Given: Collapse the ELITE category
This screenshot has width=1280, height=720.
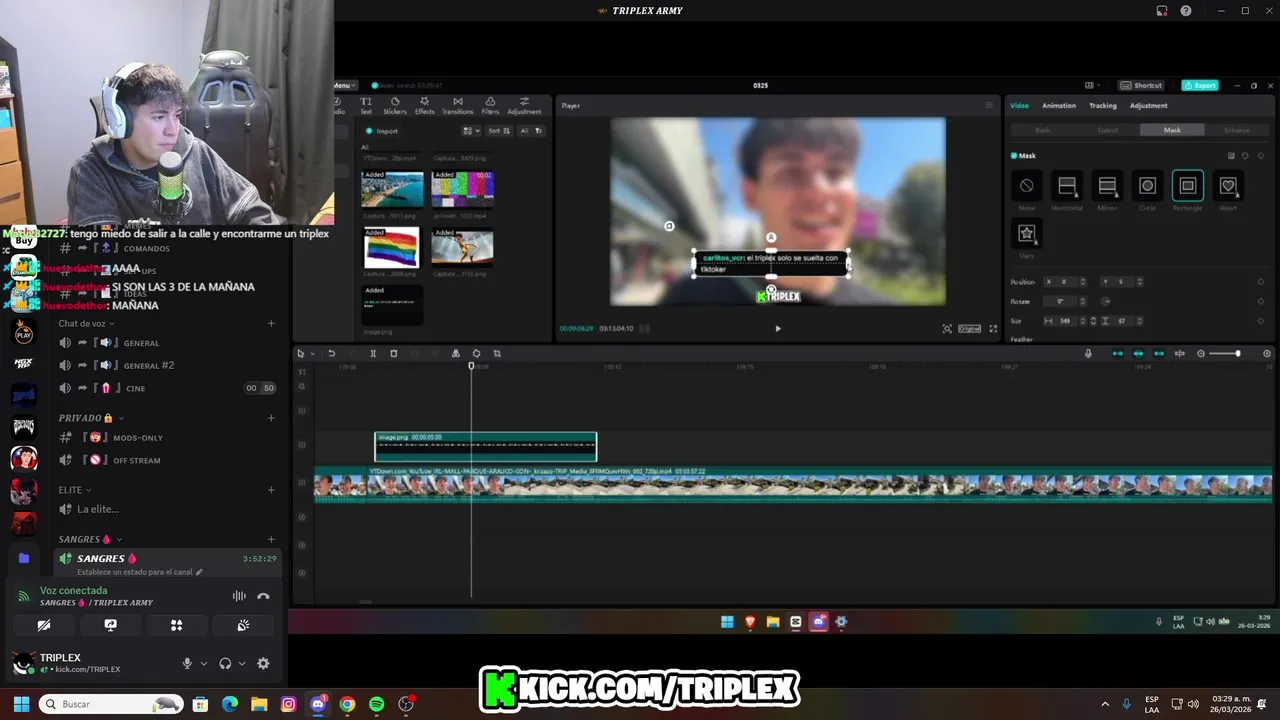Looking at the screenshot, I should [75, 490].
